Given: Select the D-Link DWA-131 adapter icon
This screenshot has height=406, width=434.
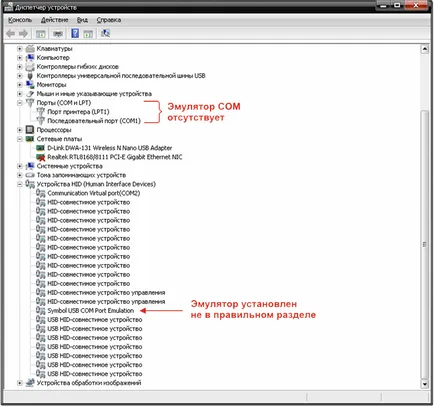Looking at the screenshot, I should pyautogui.click(x=40, y=148).
